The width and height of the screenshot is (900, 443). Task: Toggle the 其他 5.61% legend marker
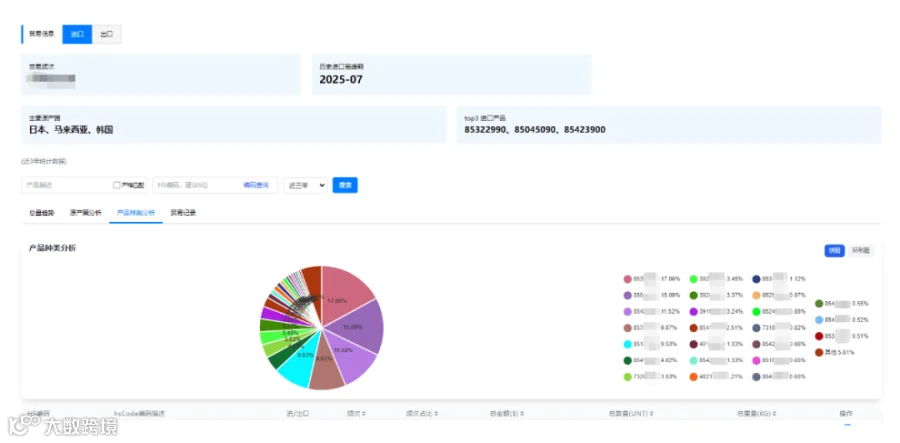click(819, 352)
